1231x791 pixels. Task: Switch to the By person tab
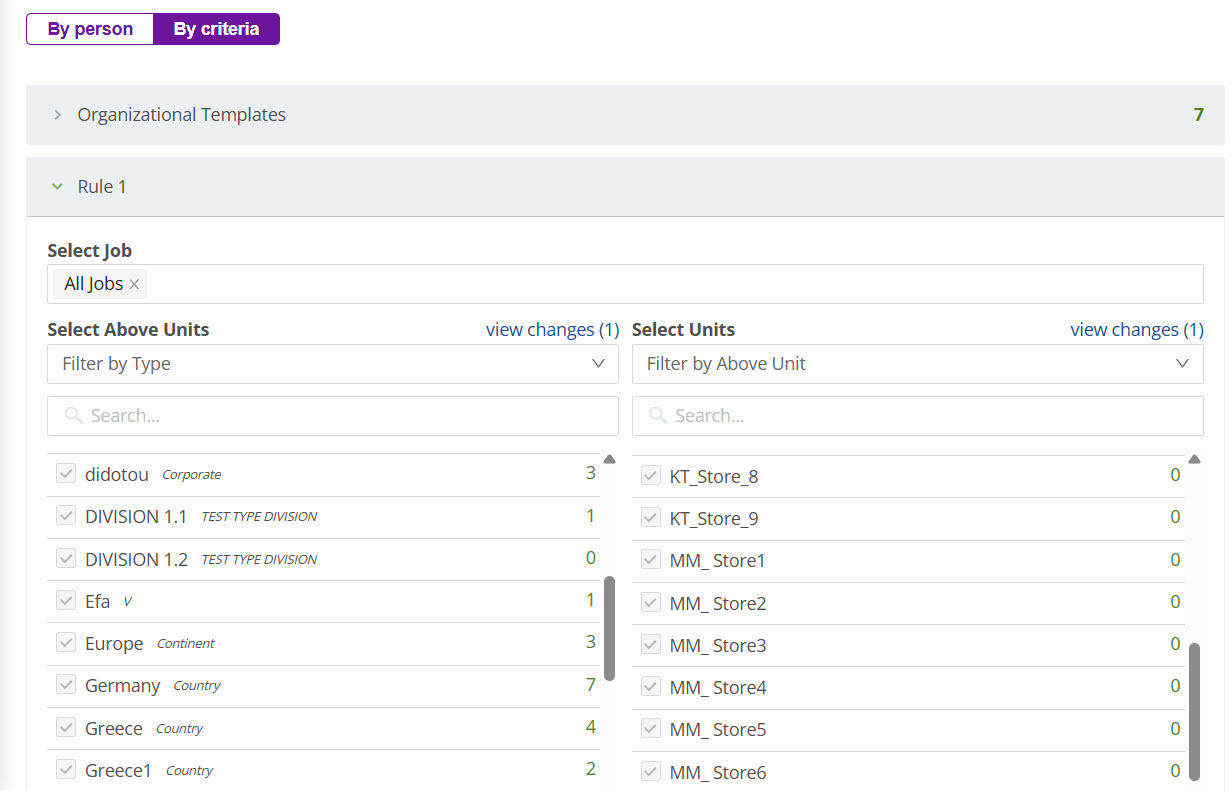(90, 29)
